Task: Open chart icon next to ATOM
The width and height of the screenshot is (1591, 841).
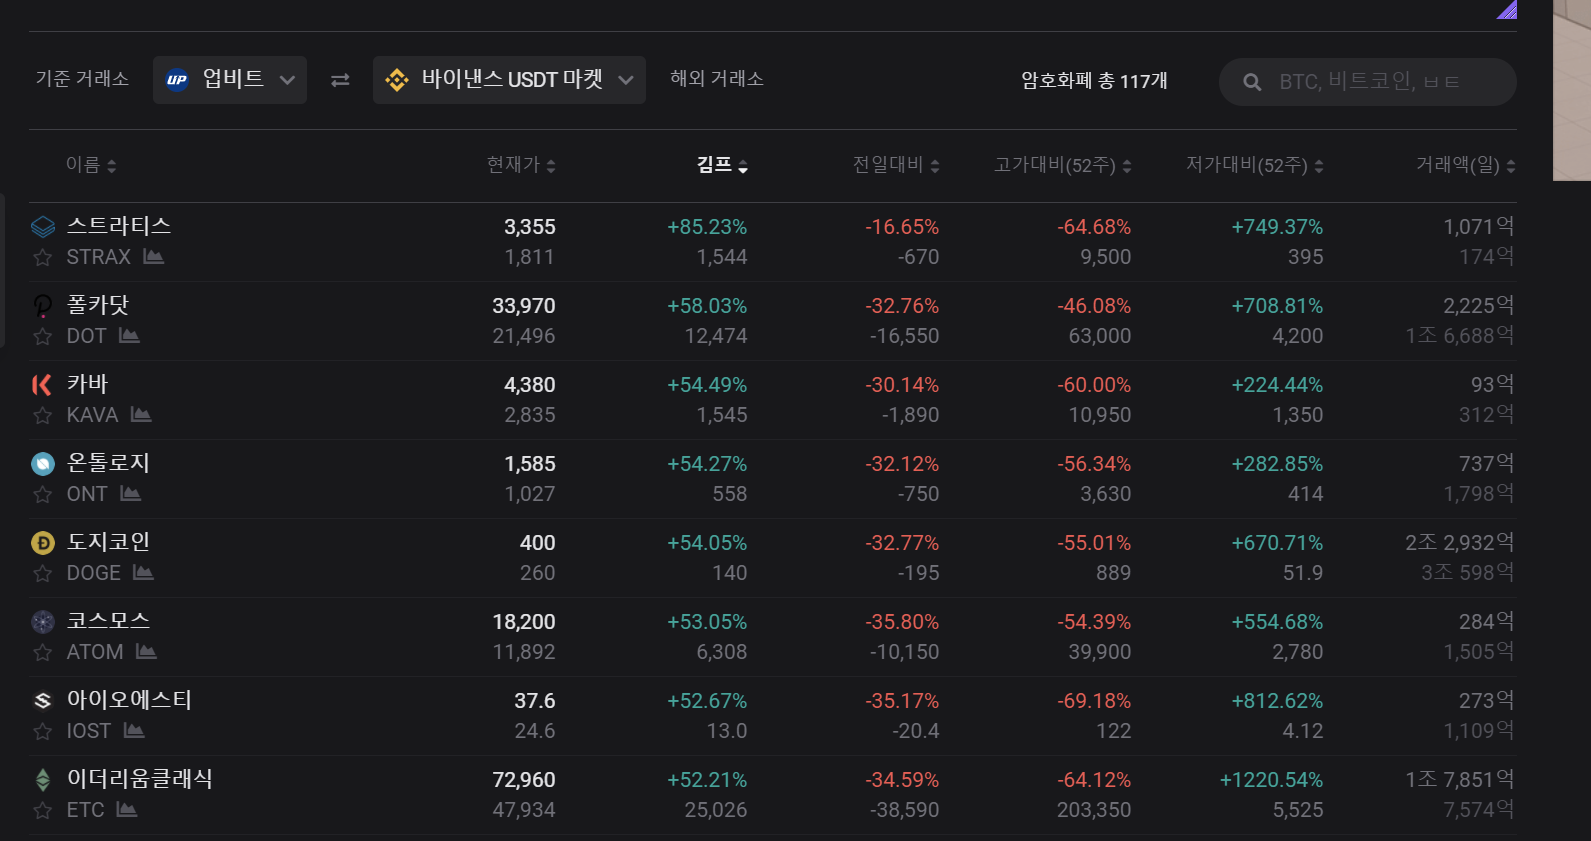Action: pos(146,652)
